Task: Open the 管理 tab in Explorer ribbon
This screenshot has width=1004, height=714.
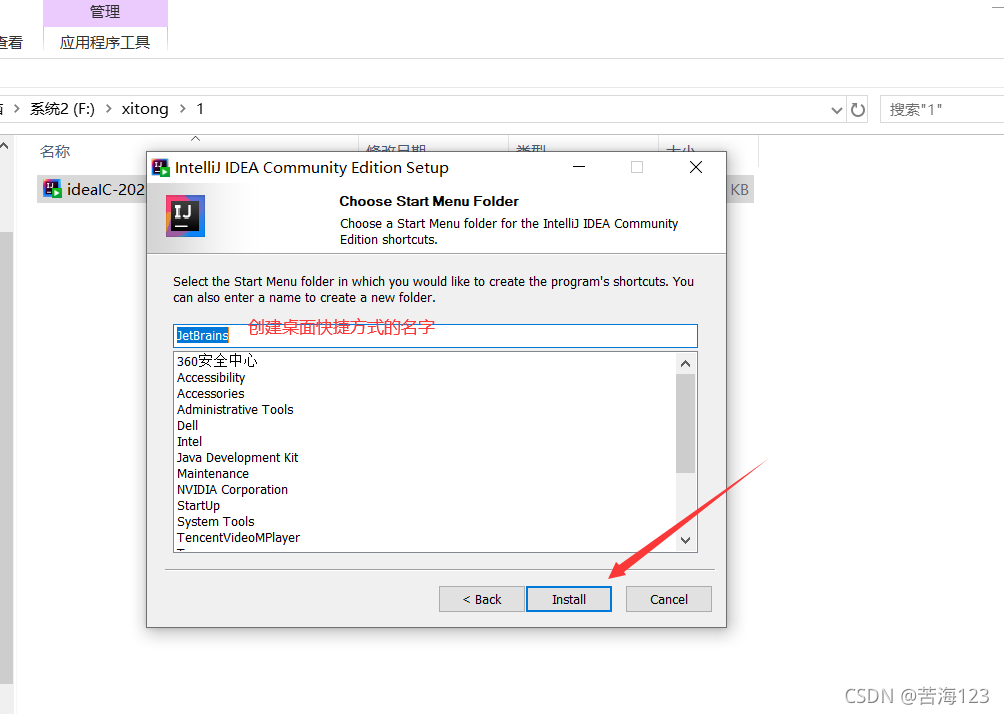Action: [105, 12]
